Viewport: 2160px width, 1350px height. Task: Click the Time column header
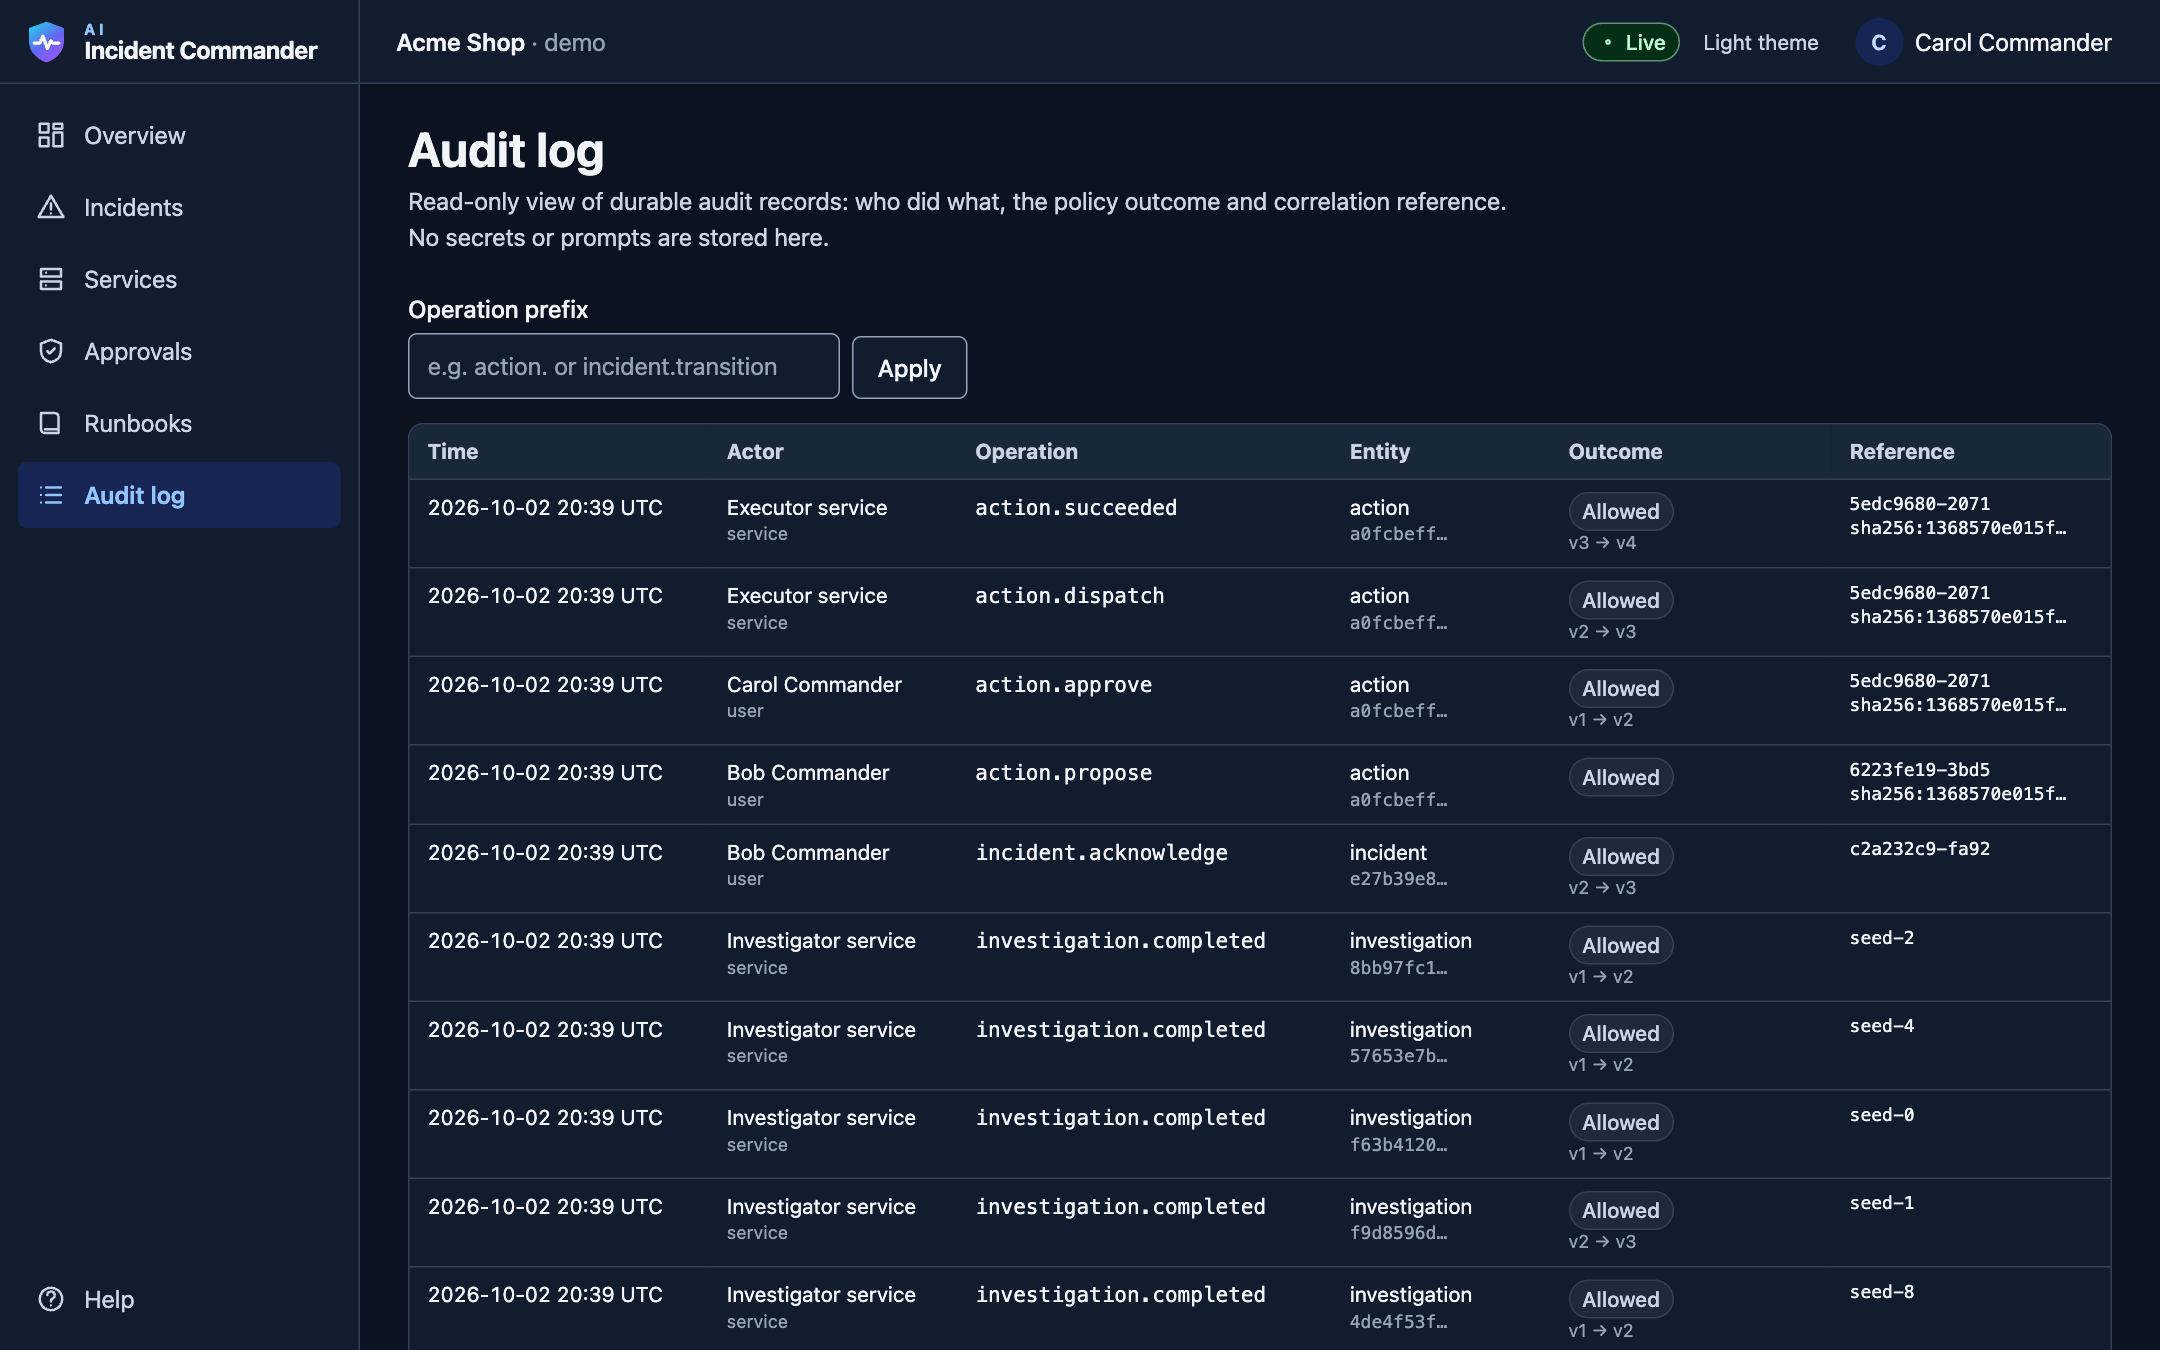click(453, 451)
